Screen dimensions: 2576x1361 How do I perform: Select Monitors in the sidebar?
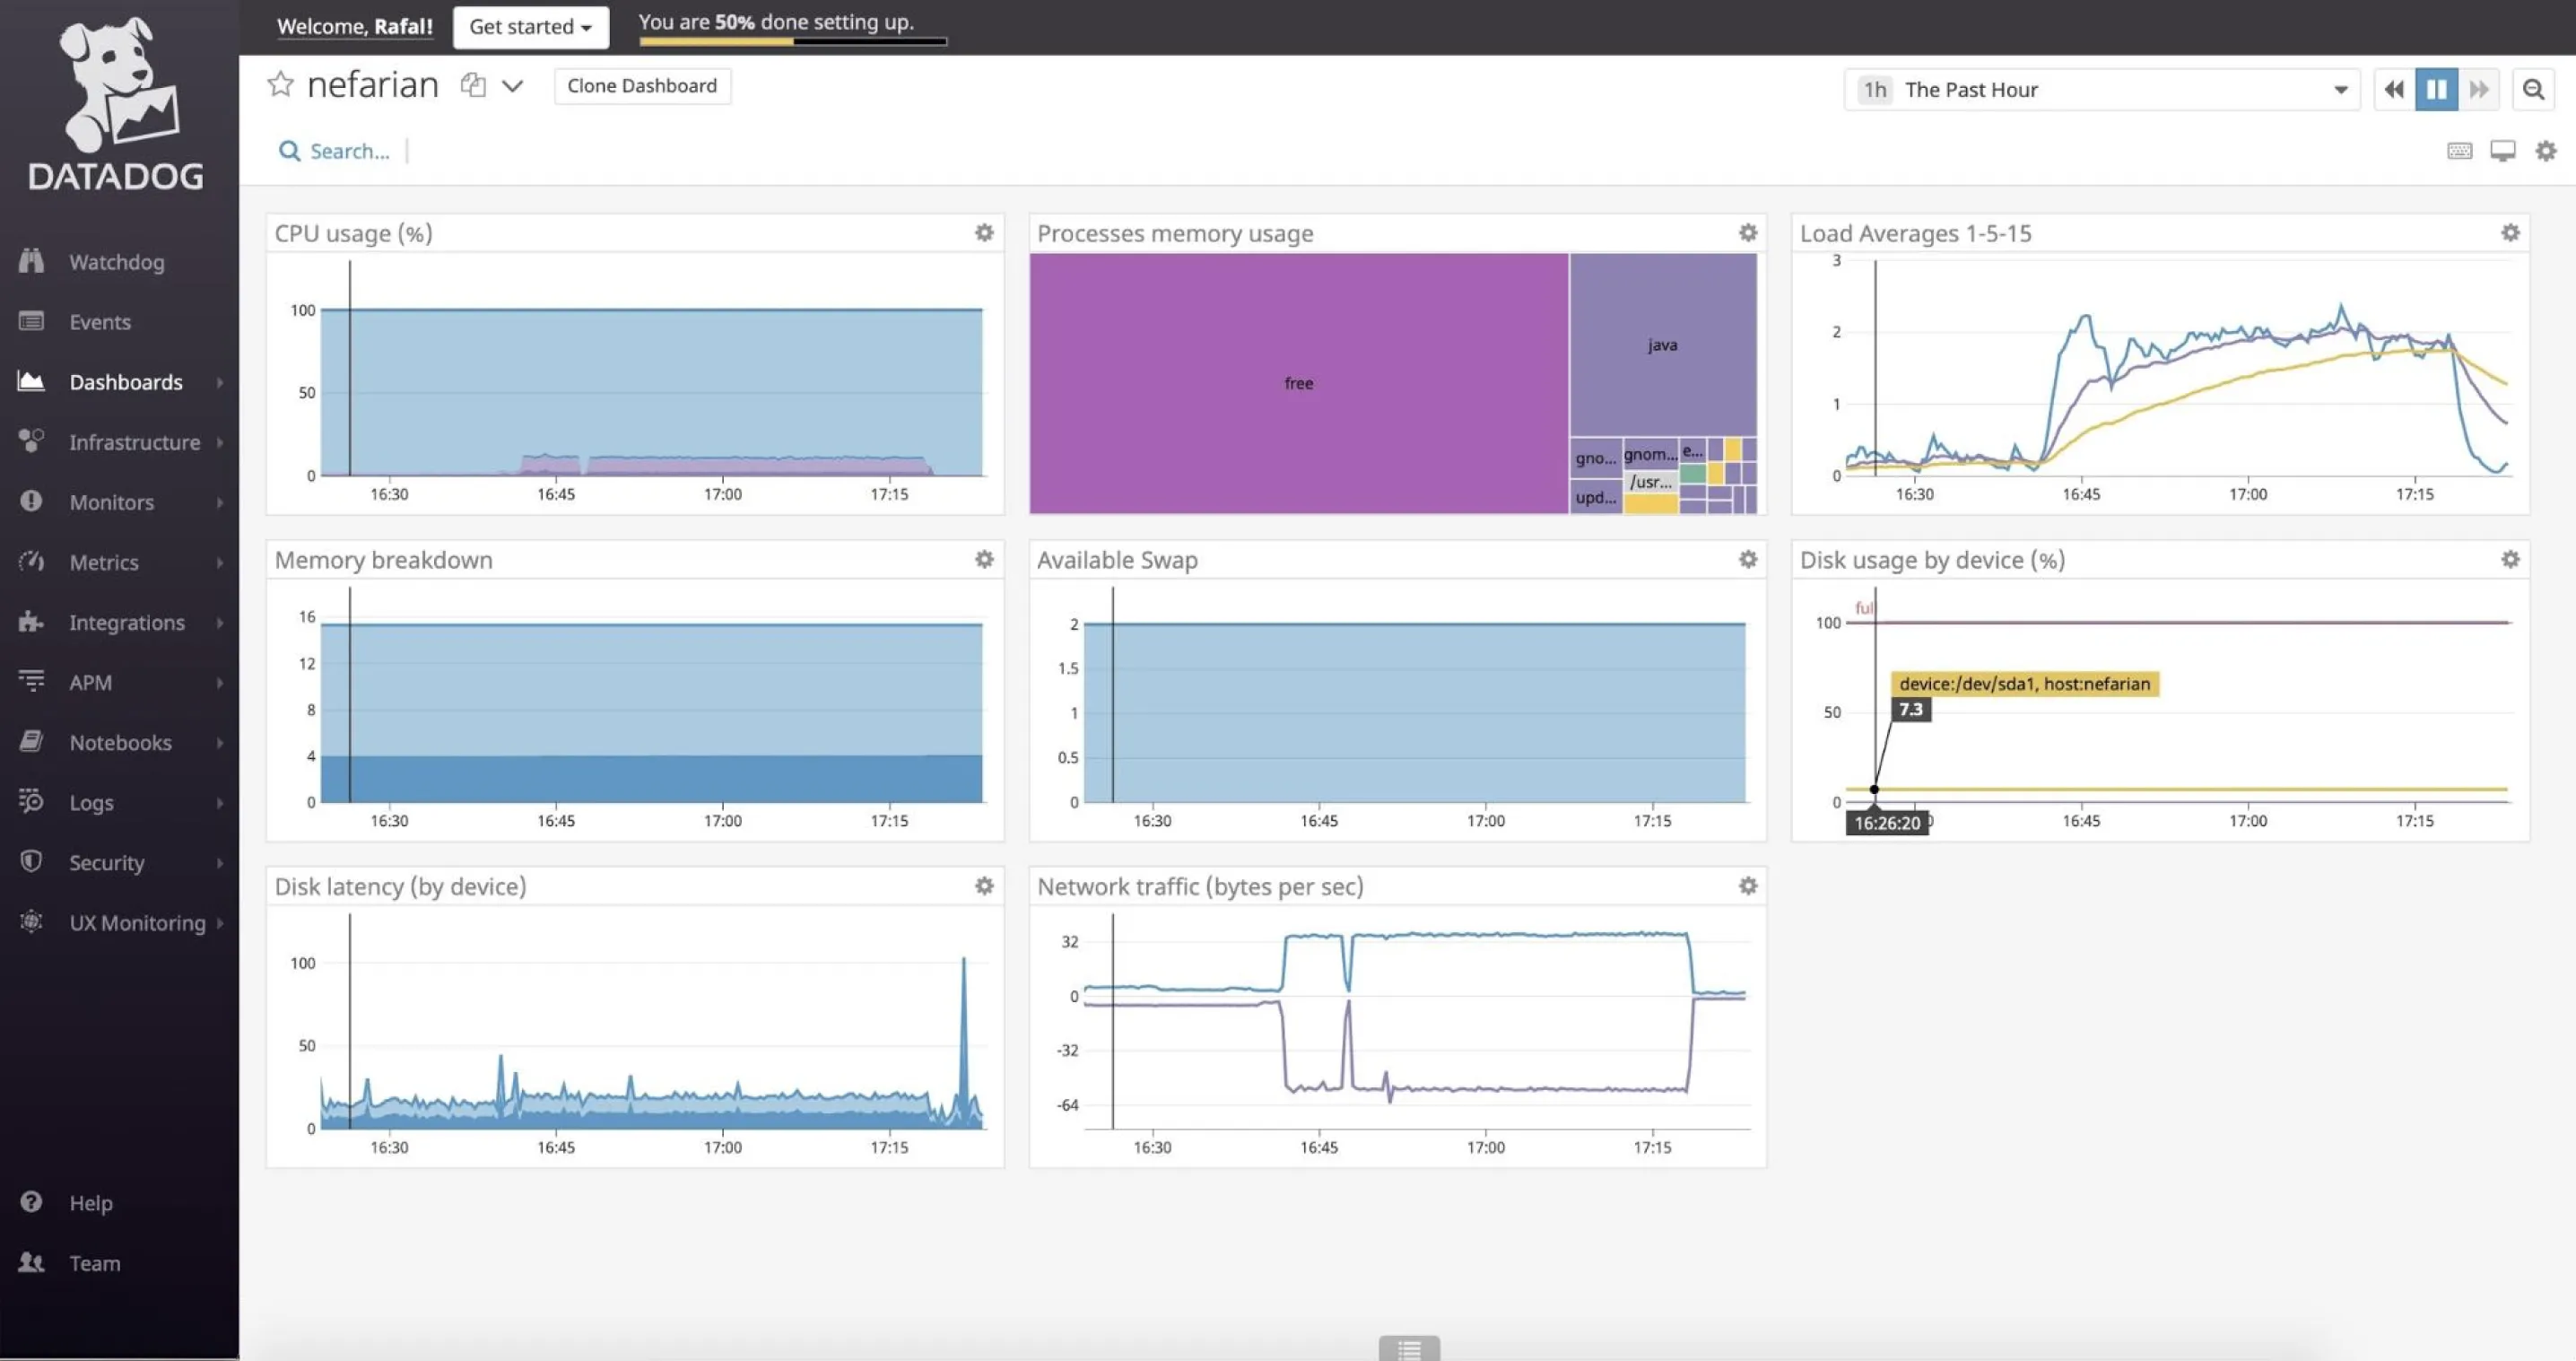[111, 502]
